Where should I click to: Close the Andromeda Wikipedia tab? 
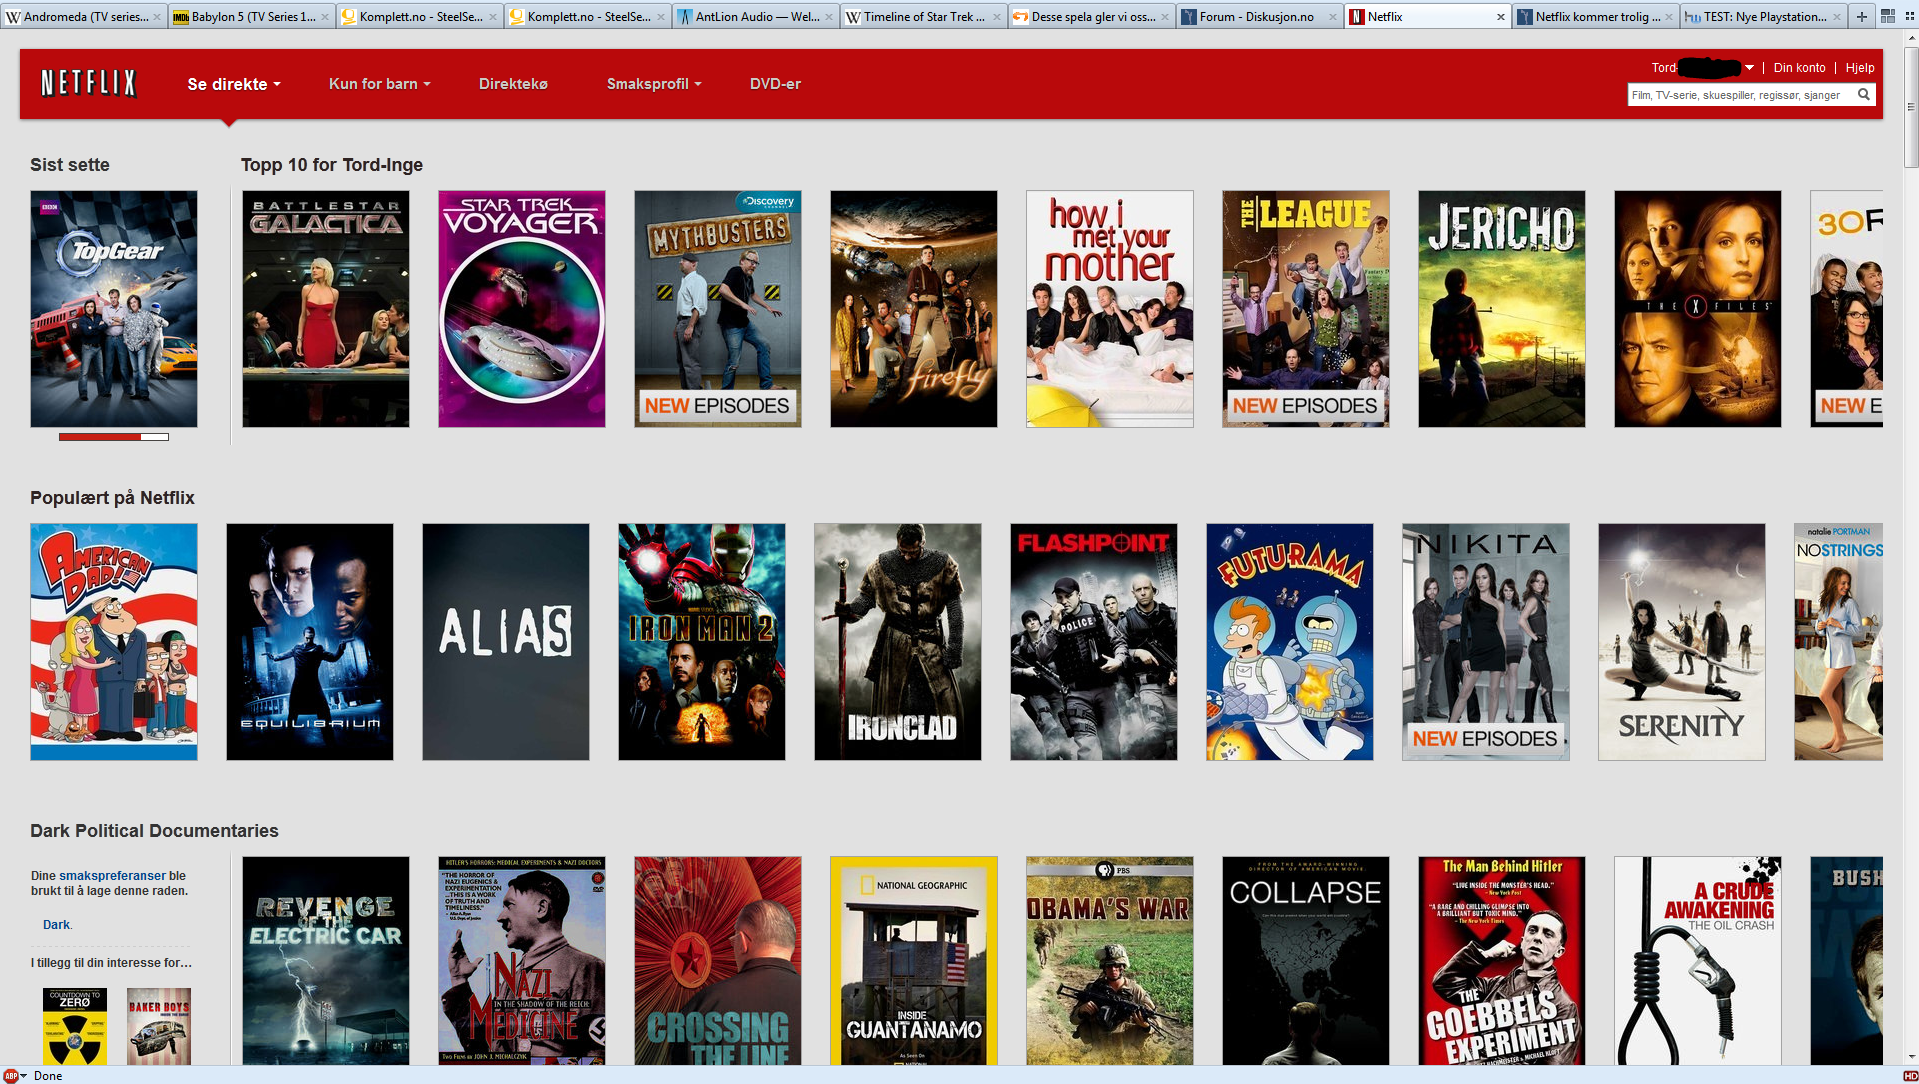157,17
